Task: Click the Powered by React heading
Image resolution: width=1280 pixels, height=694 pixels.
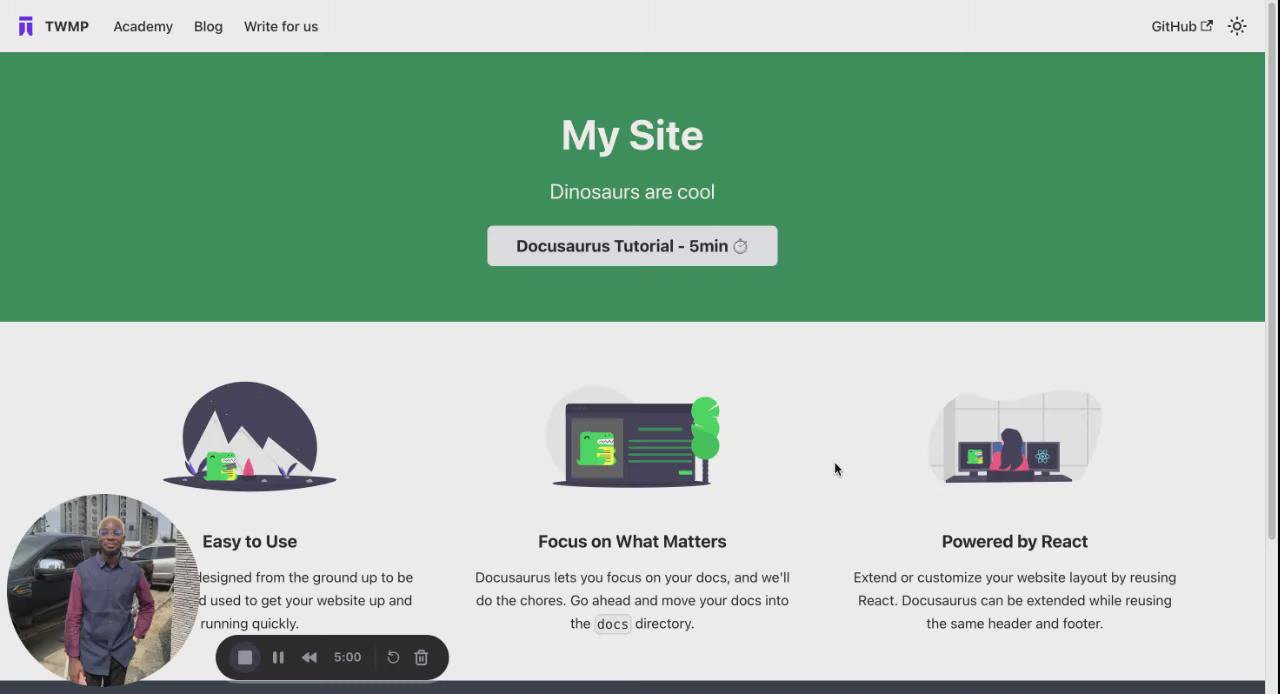Action: point(1015,541)
